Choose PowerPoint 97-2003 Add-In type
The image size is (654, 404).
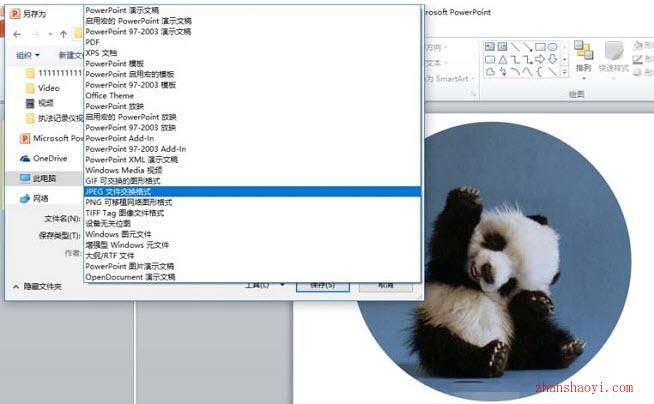[252, 149]
